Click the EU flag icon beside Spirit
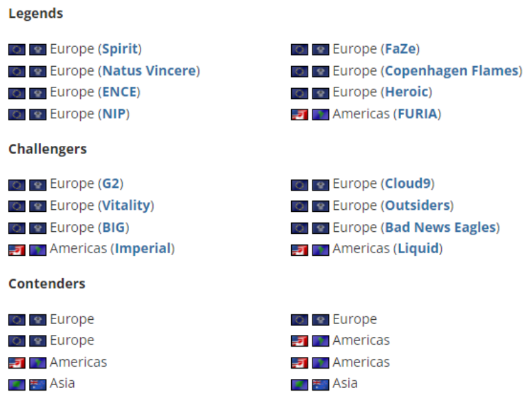This screenshot has width=531, height=401. coord(17,49)
